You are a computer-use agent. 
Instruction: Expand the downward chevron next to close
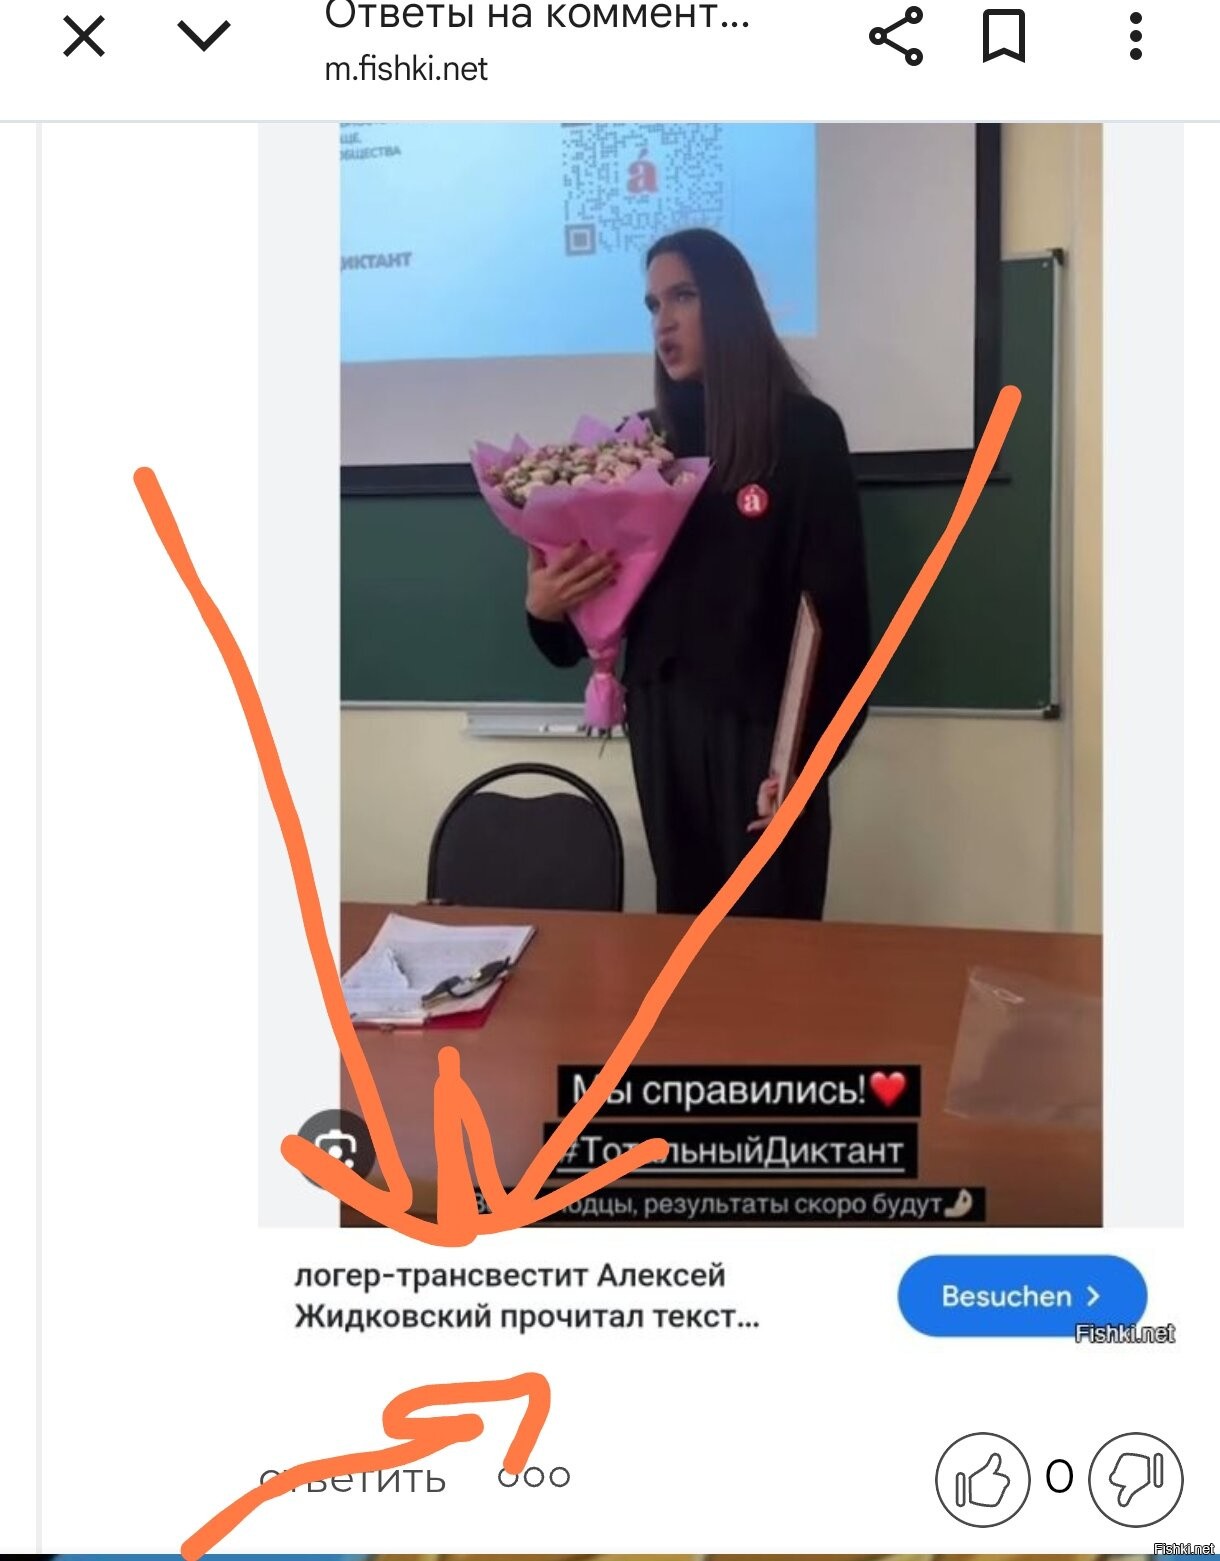click(x=204, y=37)
